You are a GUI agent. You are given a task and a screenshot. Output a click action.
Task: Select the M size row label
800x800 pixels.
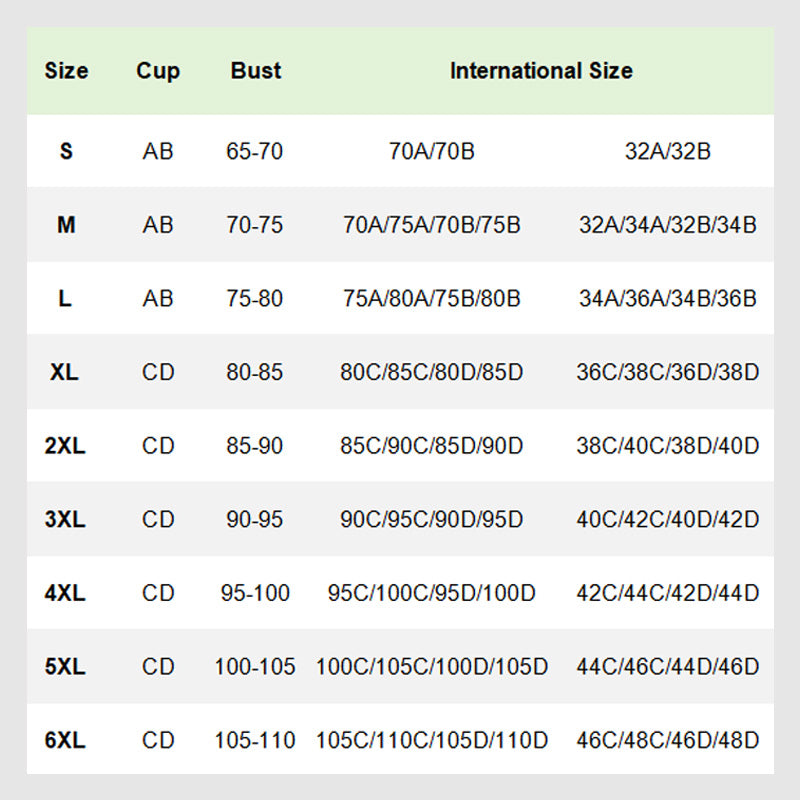pos(66,225)
